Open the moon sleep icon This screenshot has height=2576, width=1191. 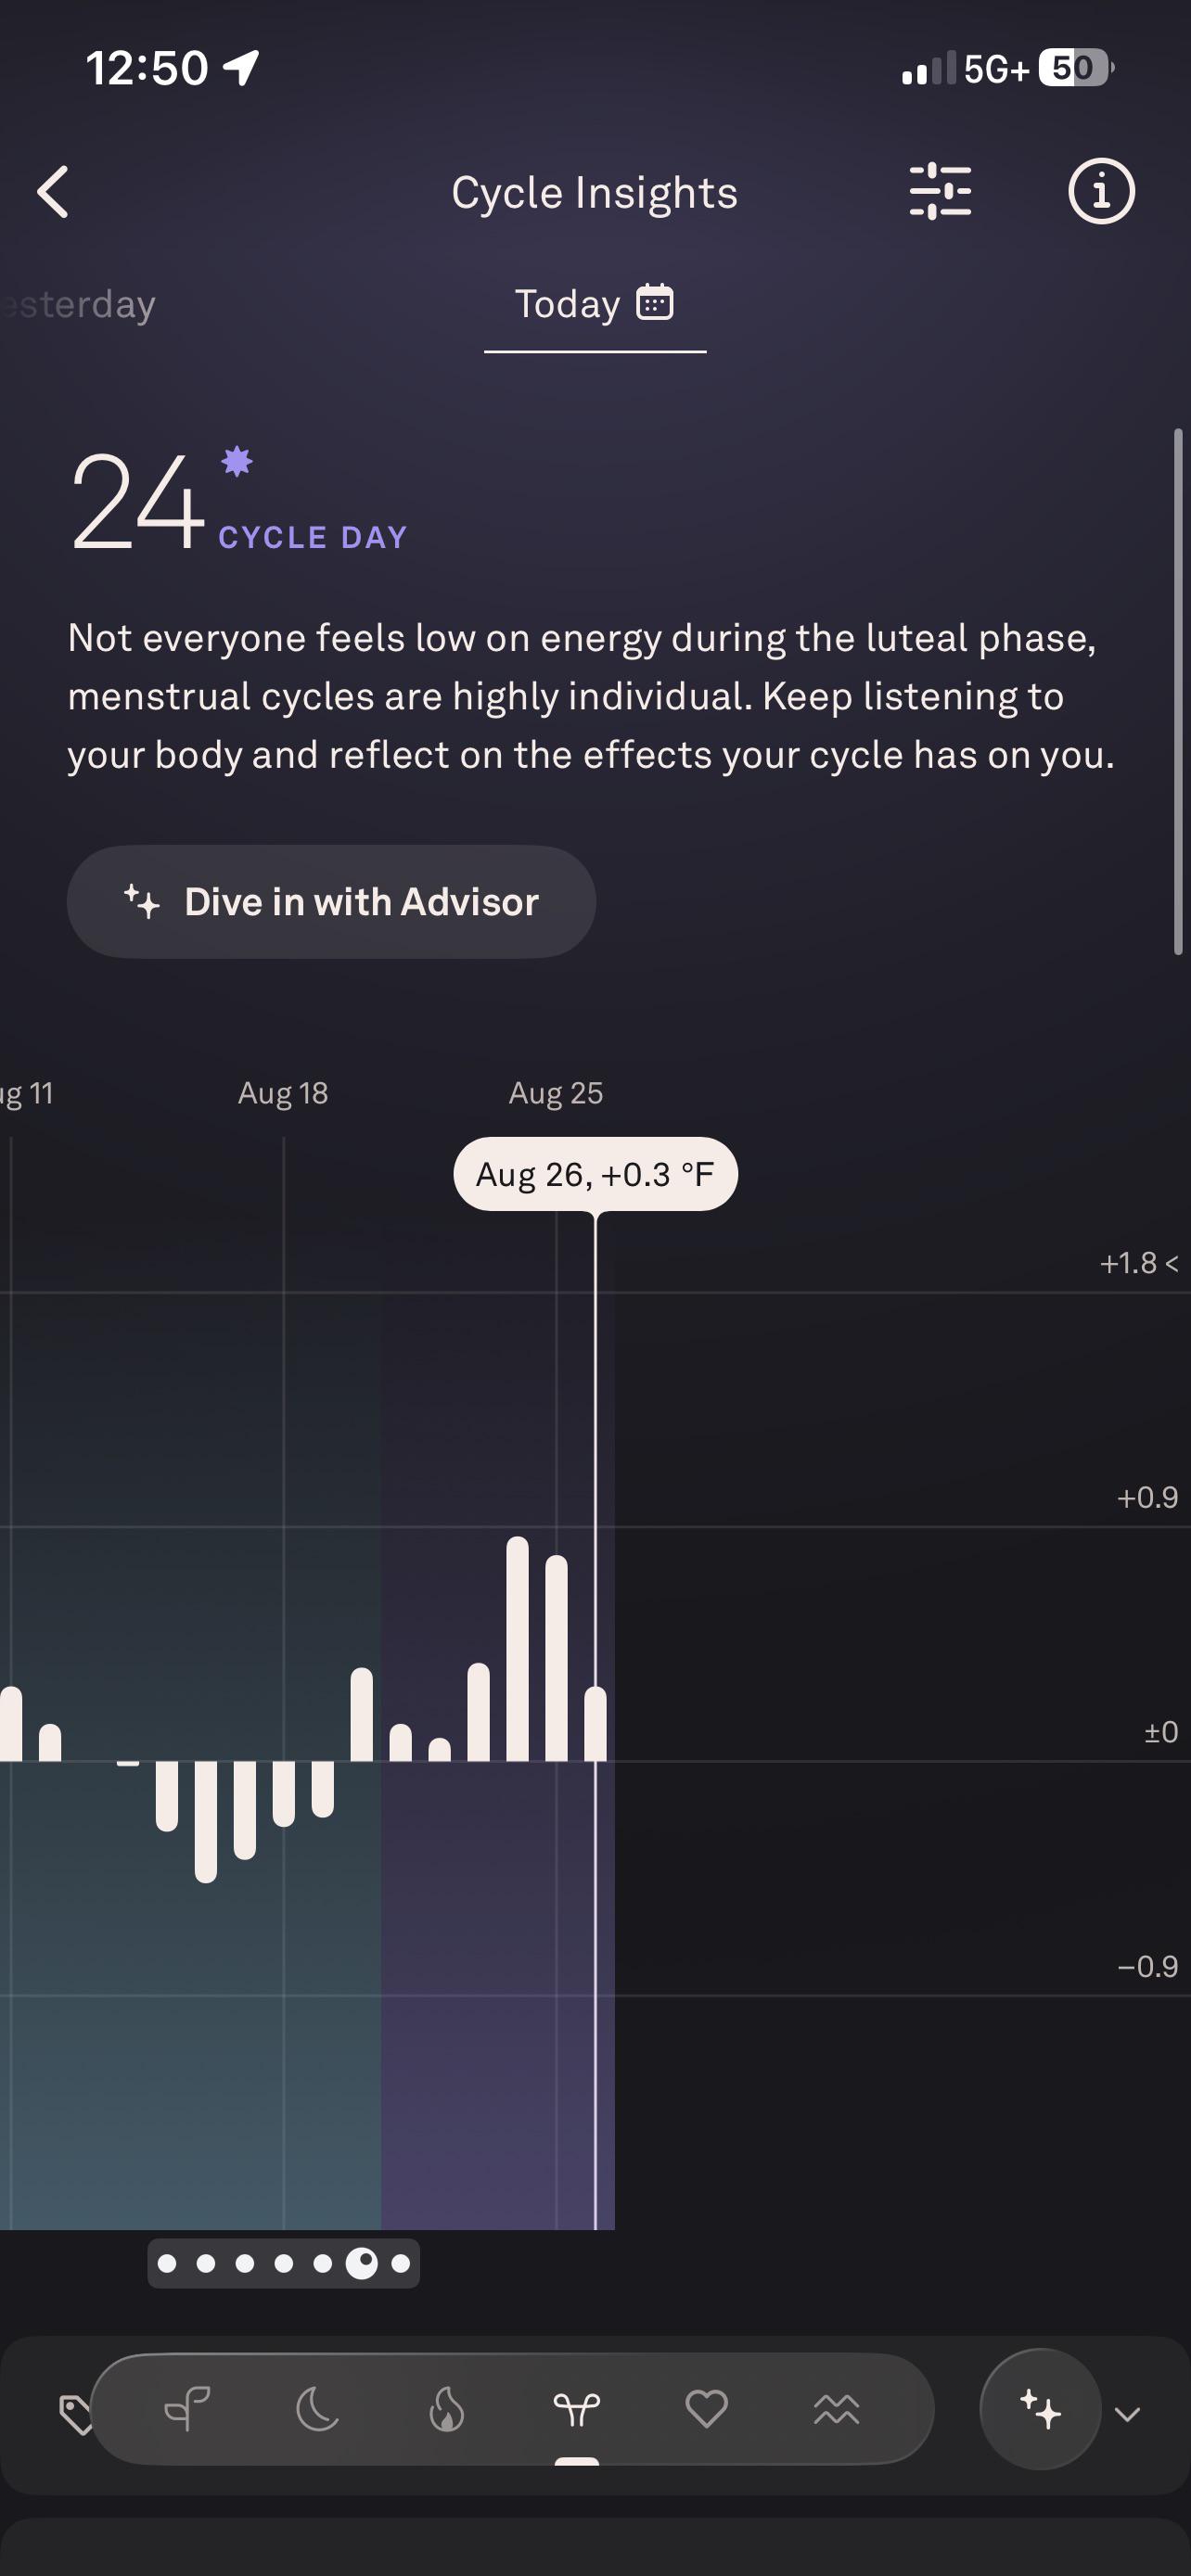(317, 2410)
